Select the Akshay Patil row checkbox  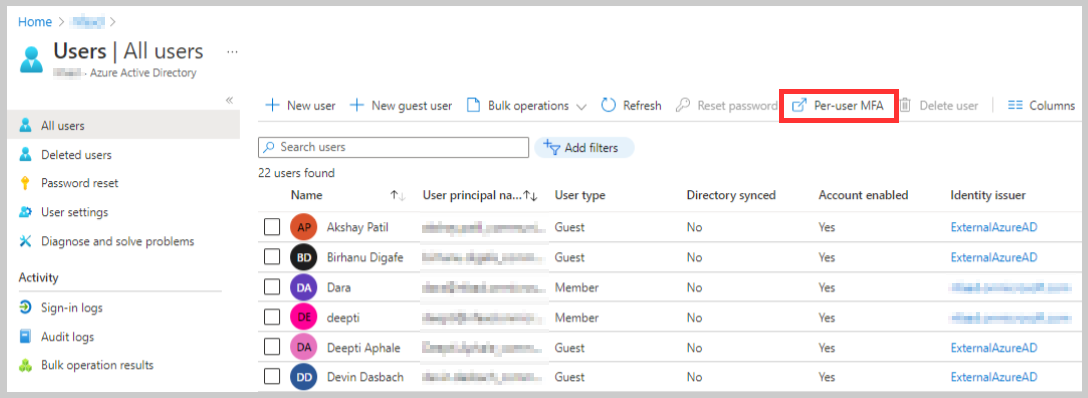272,227
